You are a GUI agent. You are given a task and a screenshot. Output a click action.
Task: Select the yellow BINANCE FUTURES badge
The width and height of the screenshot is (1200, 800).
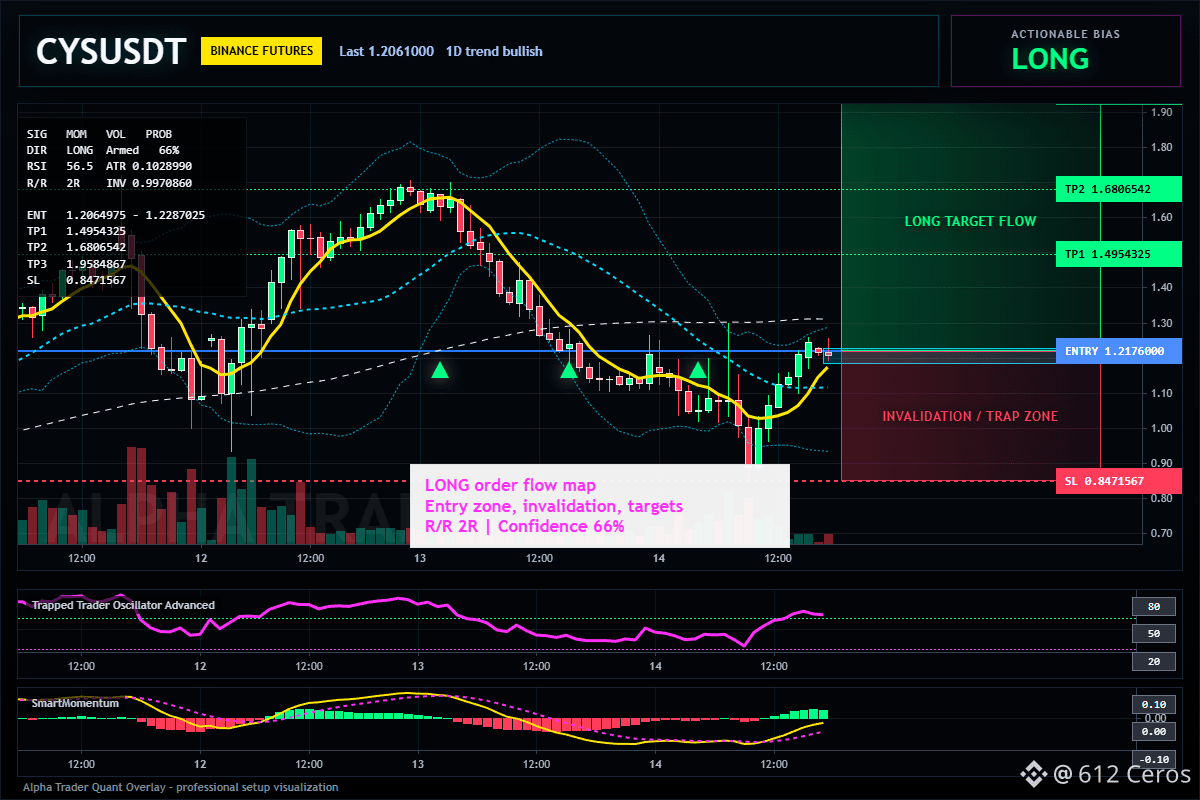coord(261,51)
